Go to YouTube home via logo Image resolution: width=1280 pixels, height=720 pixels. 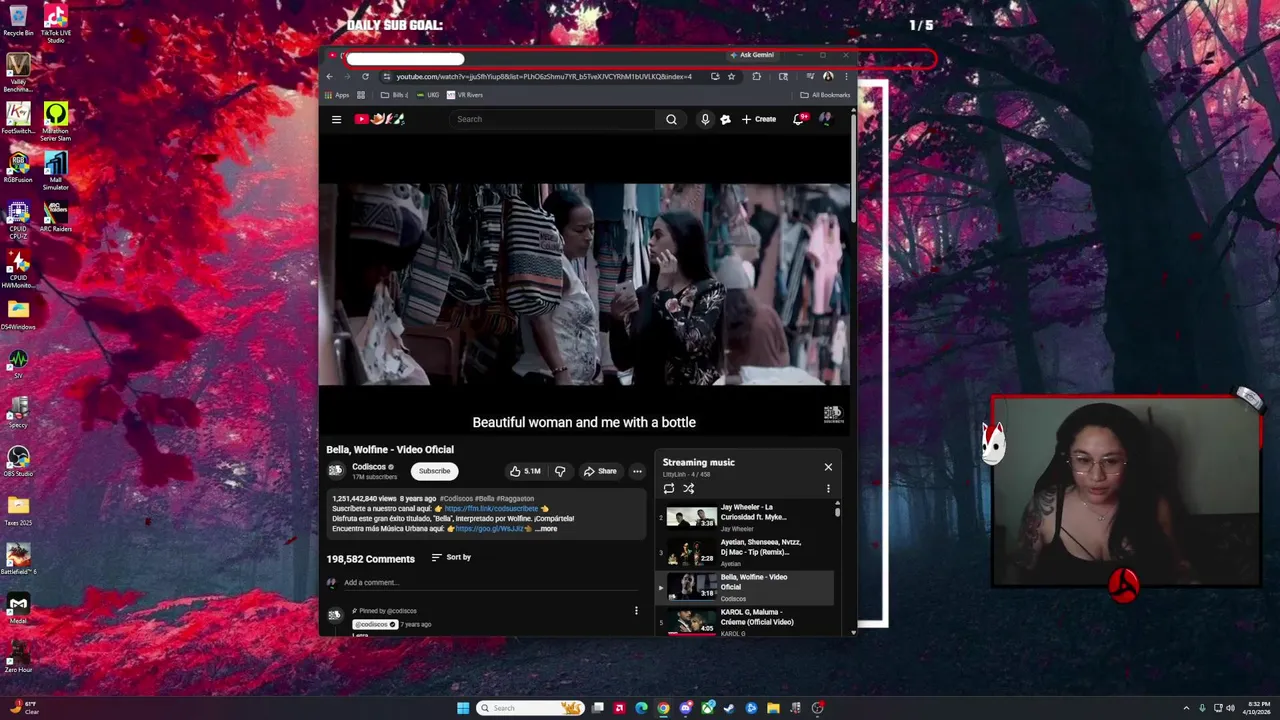379,119
